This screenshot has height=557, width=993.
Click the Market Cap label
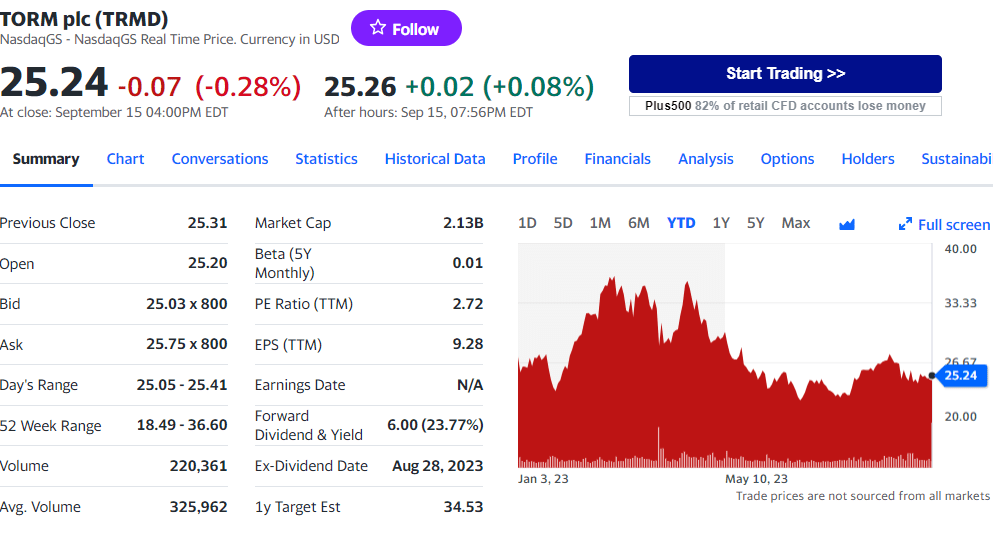293,223
